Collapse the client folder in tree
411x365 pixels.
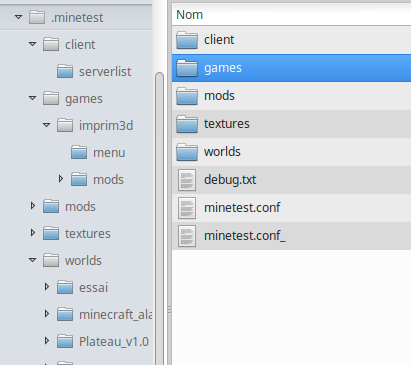[x=32, y=44]
